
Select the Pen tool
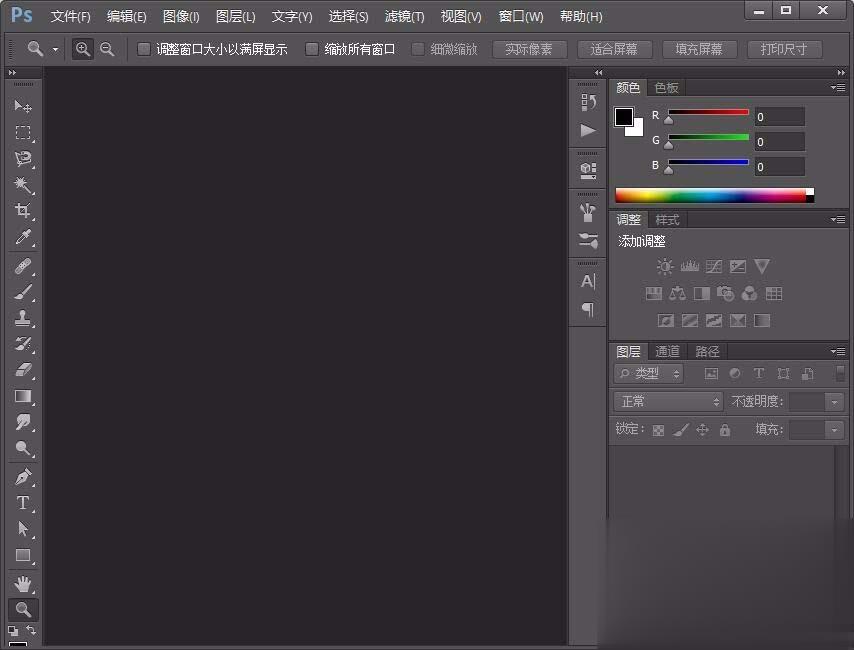(23, 477)
